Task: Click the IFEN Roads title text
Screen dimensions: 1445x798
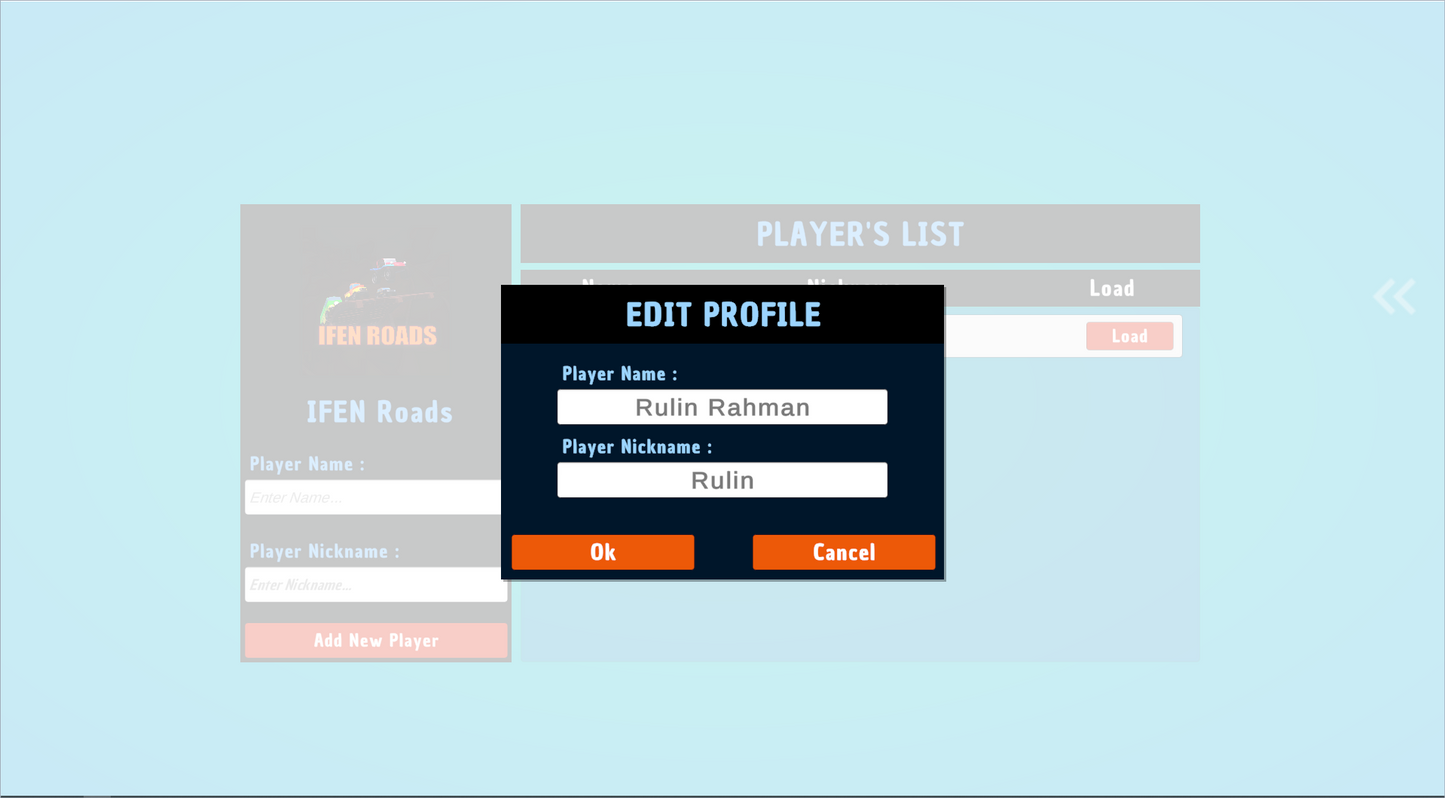Action: [x=379, y=411]
